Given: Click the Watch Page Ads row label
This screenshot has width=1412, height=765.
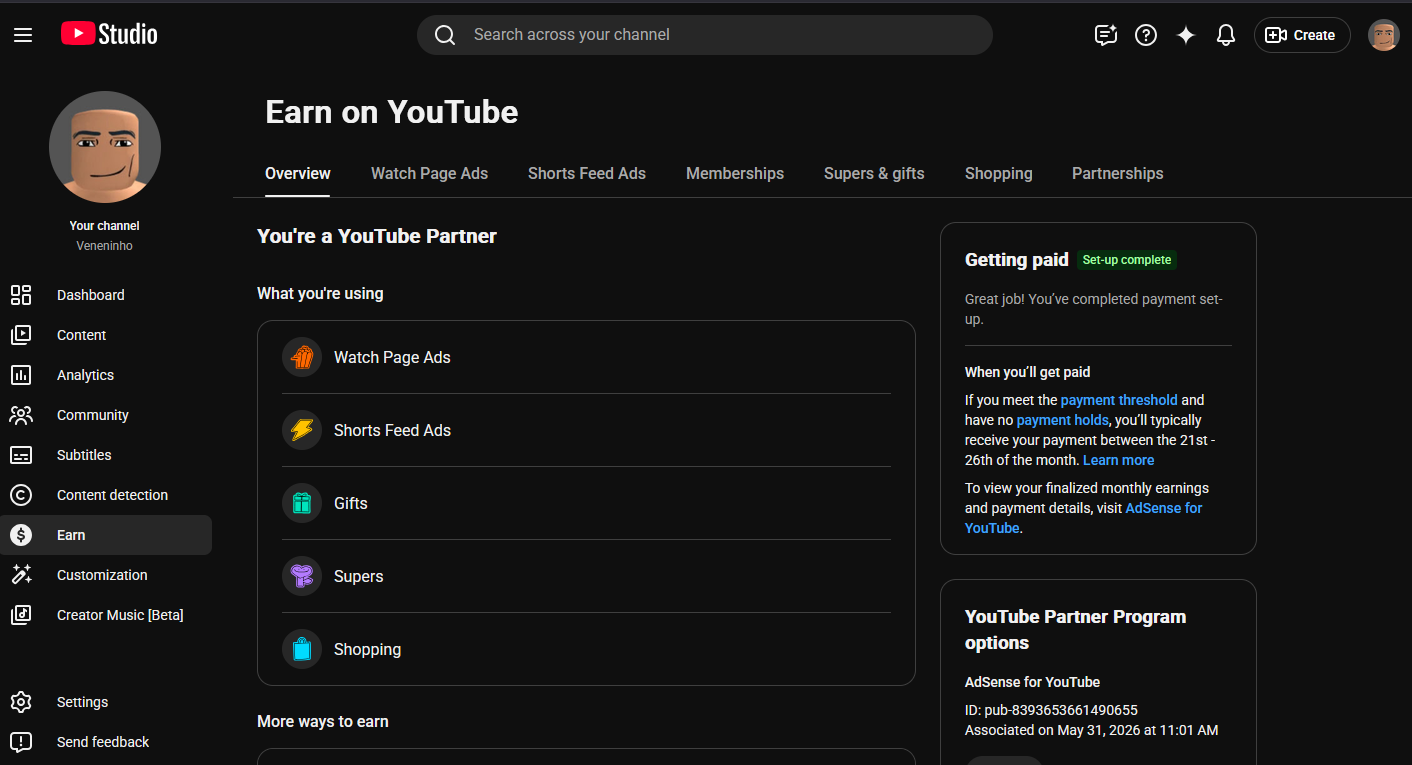Looking at the screenshot, I should (x=392, y=357).
